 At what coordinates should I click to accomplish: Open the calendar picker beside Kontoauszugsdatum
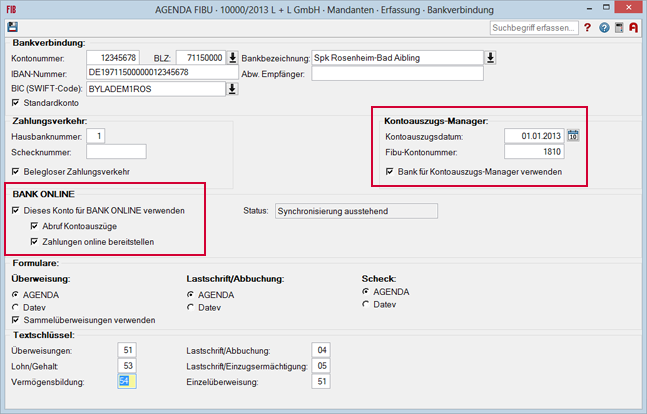(x=573, y=136)
